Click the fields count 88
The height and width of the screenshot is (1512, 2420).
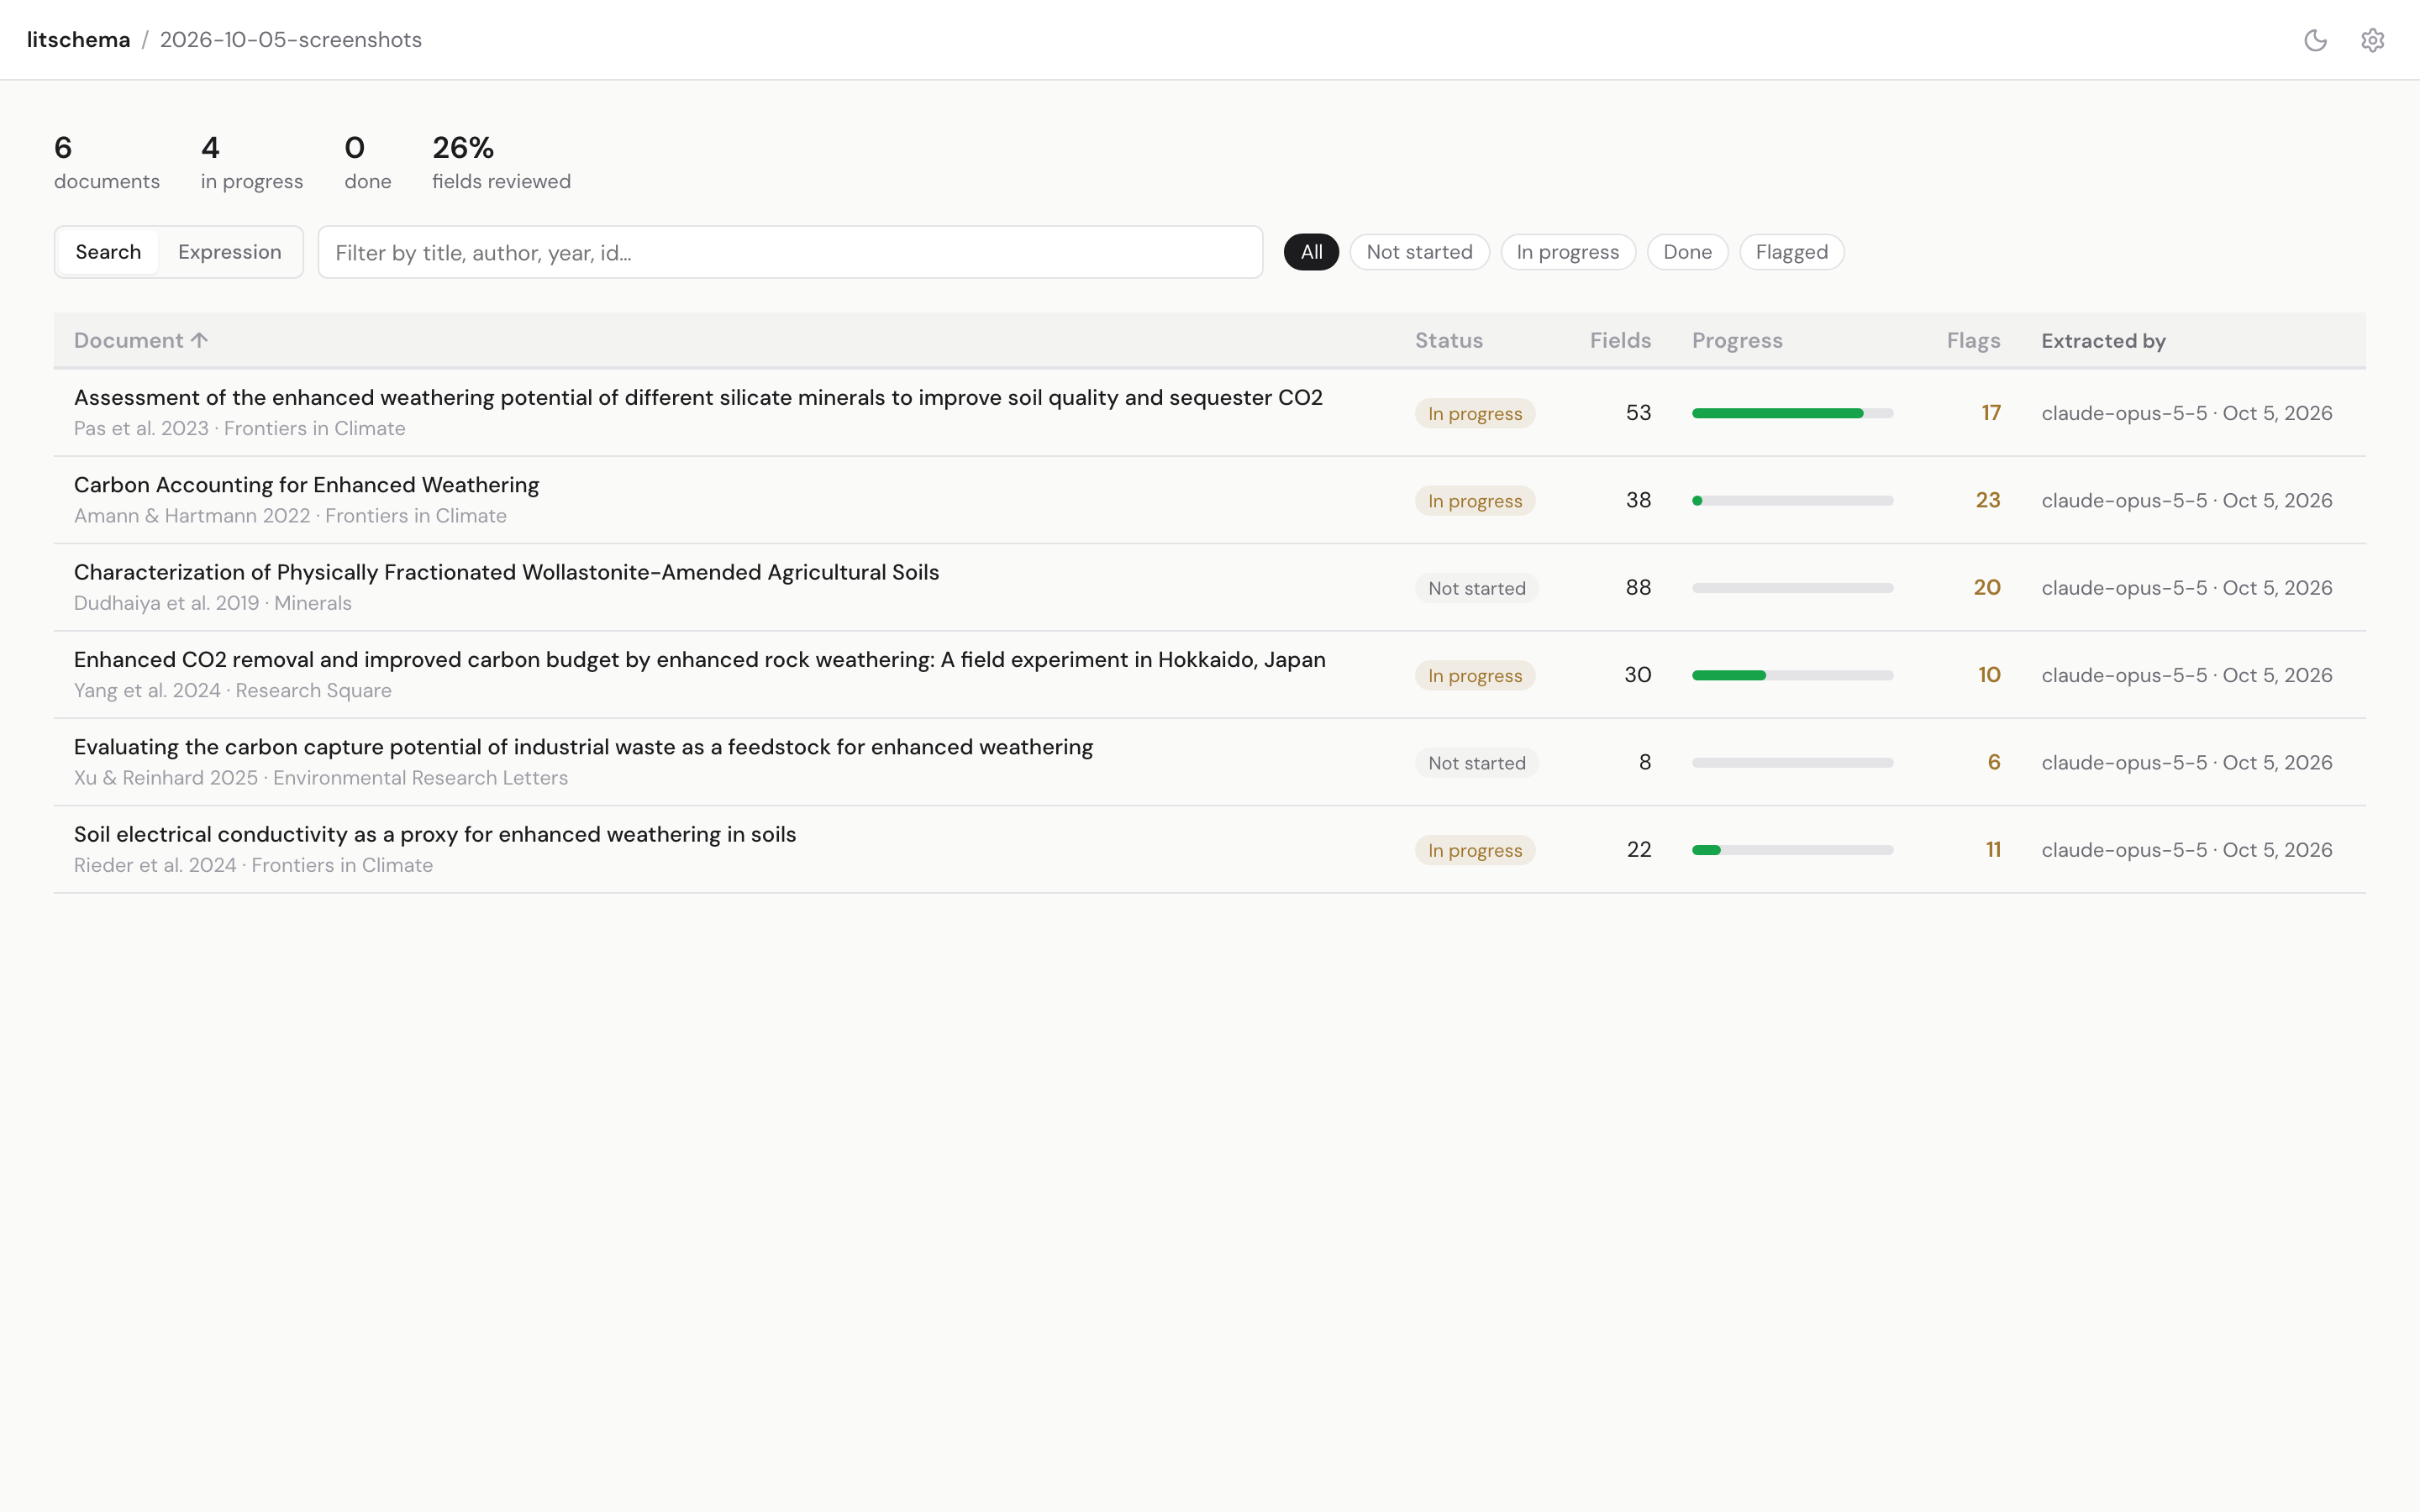(x=1638, y=587)
